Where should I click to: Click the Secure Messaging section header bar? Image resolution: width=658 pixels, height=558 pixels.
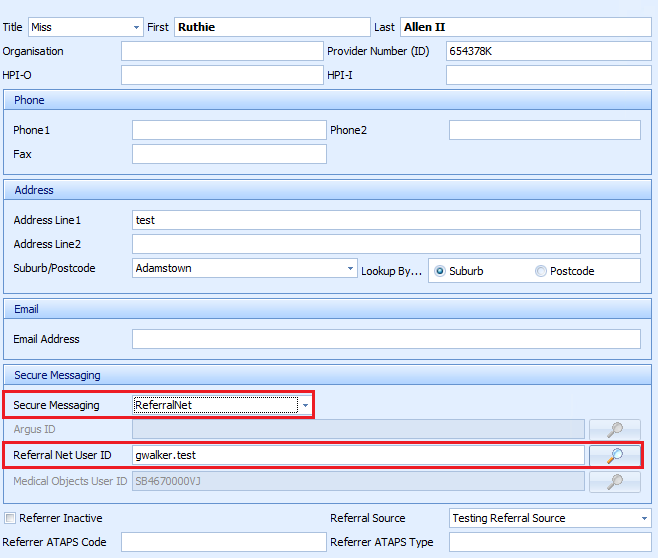(x=327, y=375)
